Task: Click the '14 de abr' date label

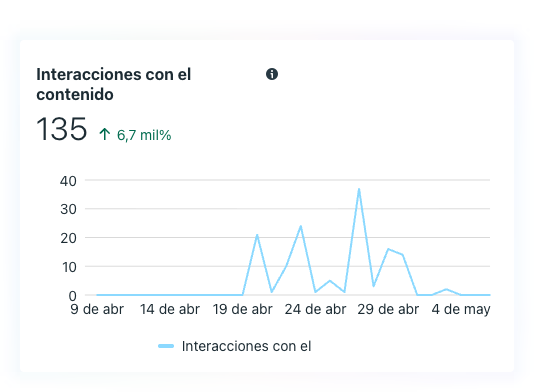Action: (170, 309)
